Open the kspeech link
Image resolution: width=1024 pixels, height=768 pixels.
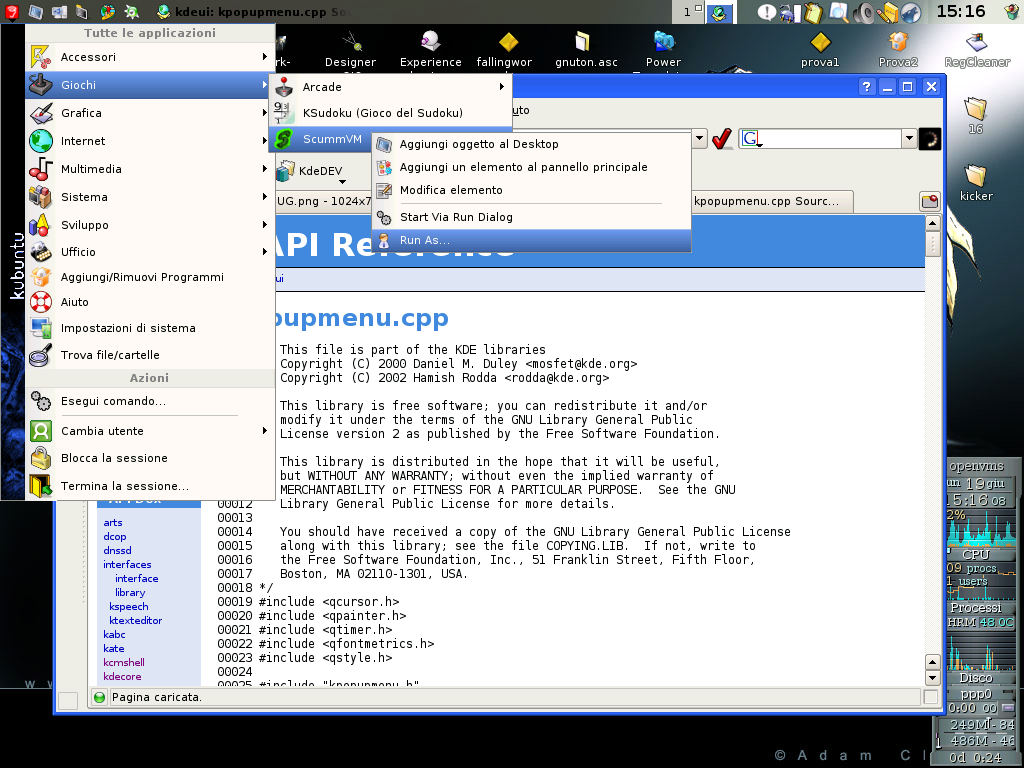tap(129, 606)
